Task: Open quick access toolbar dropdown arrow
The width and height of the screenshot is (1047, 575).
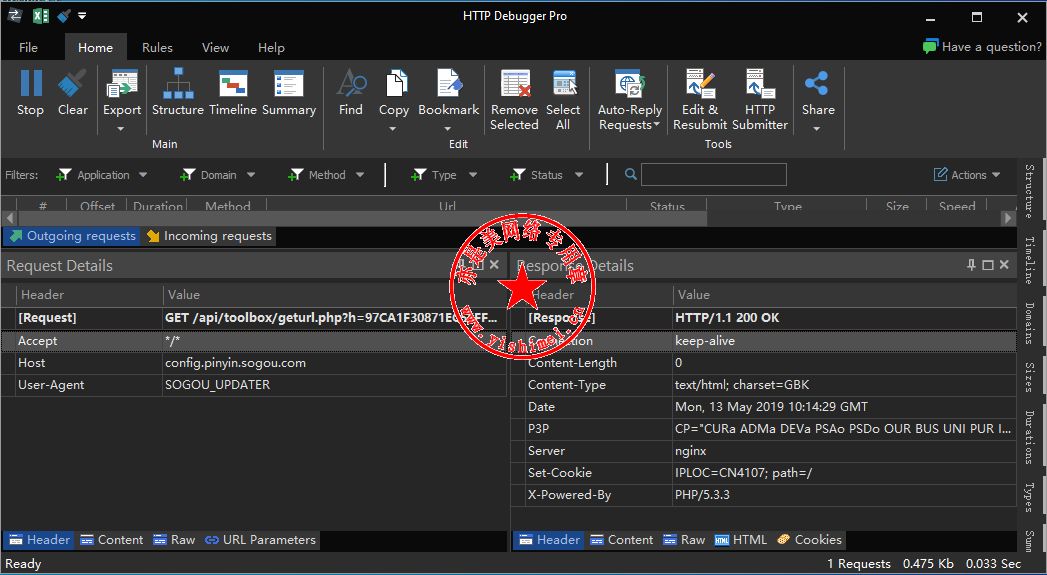Action: [82, 15]
